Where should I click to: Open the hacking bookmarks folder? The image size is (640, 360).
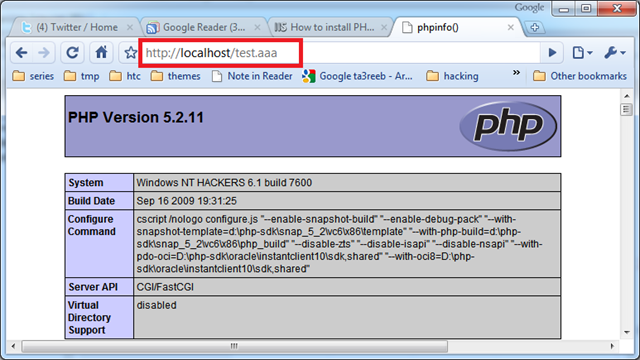click(x=452, y=76)
